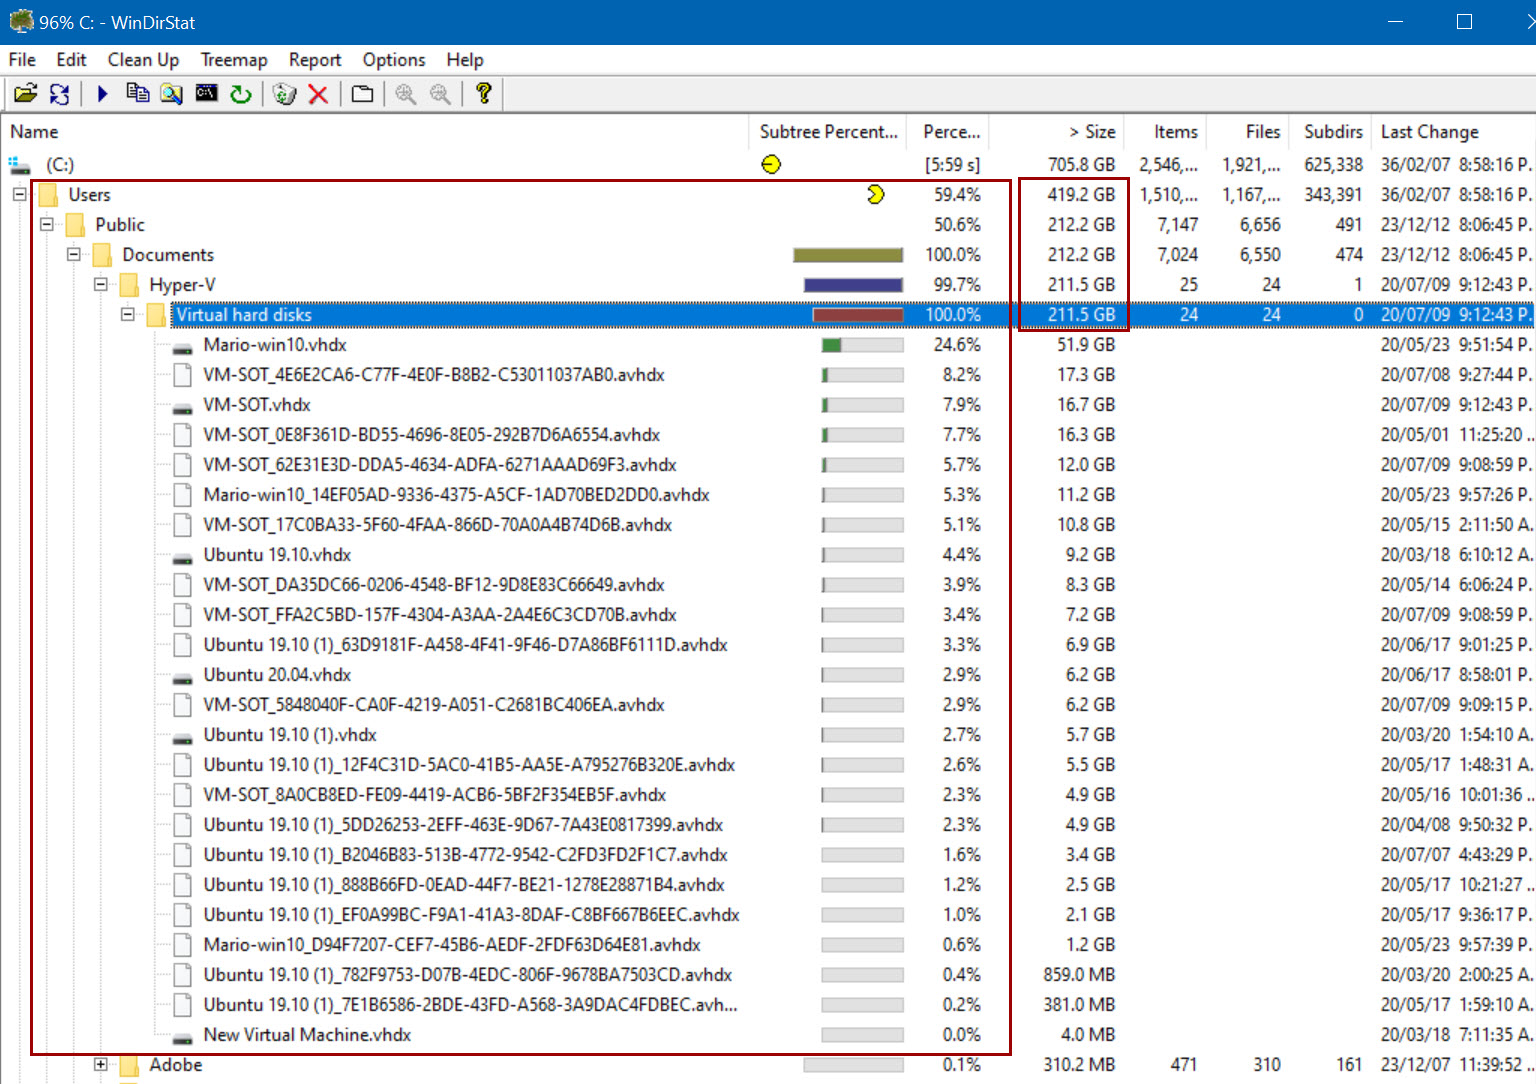This screenshot has width=1536, height=1084.
Task: Click the olive percentage bar for Documents
Action: 848,255
